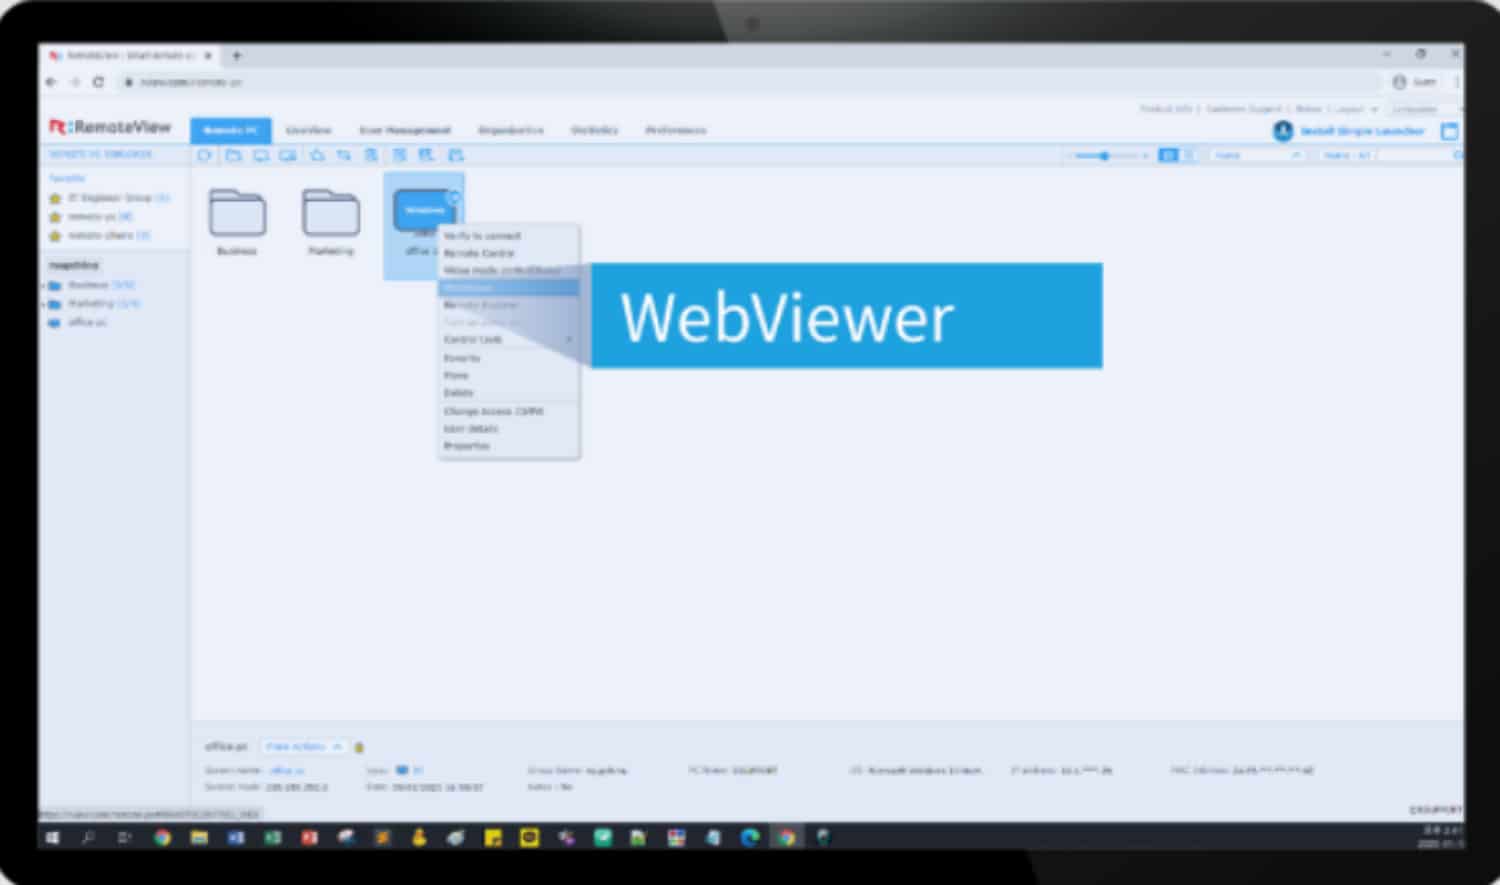The height and width of the screenshot is (885, 1500).
Task: Expand the Marketing tree node
Action: (42, 303)
